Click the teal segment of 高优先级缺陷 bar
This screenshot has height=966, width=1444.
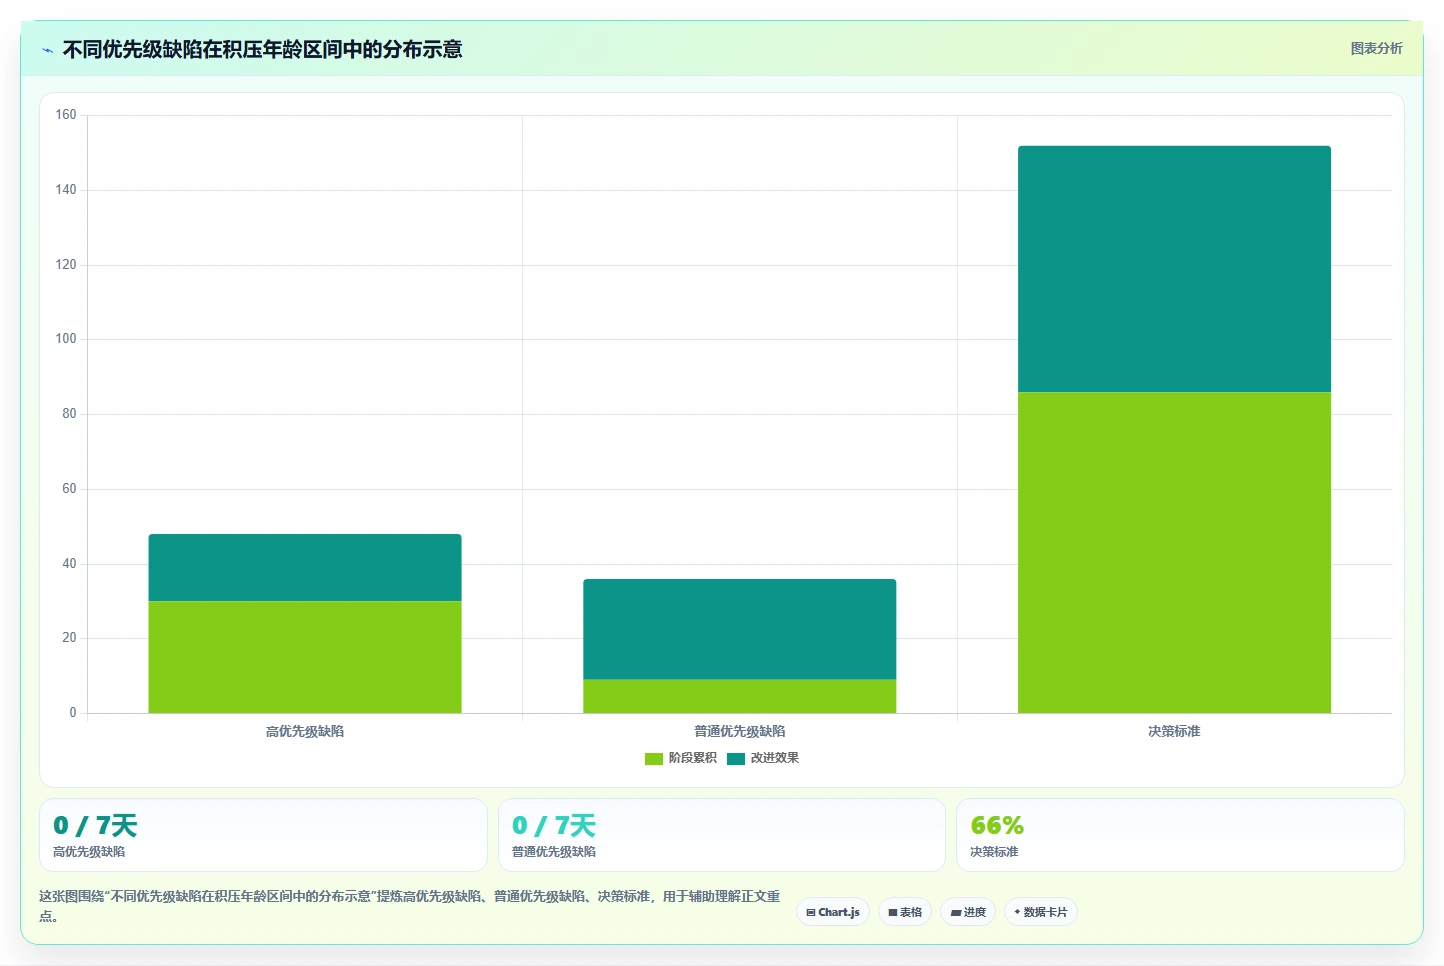(x=305, y=567)
